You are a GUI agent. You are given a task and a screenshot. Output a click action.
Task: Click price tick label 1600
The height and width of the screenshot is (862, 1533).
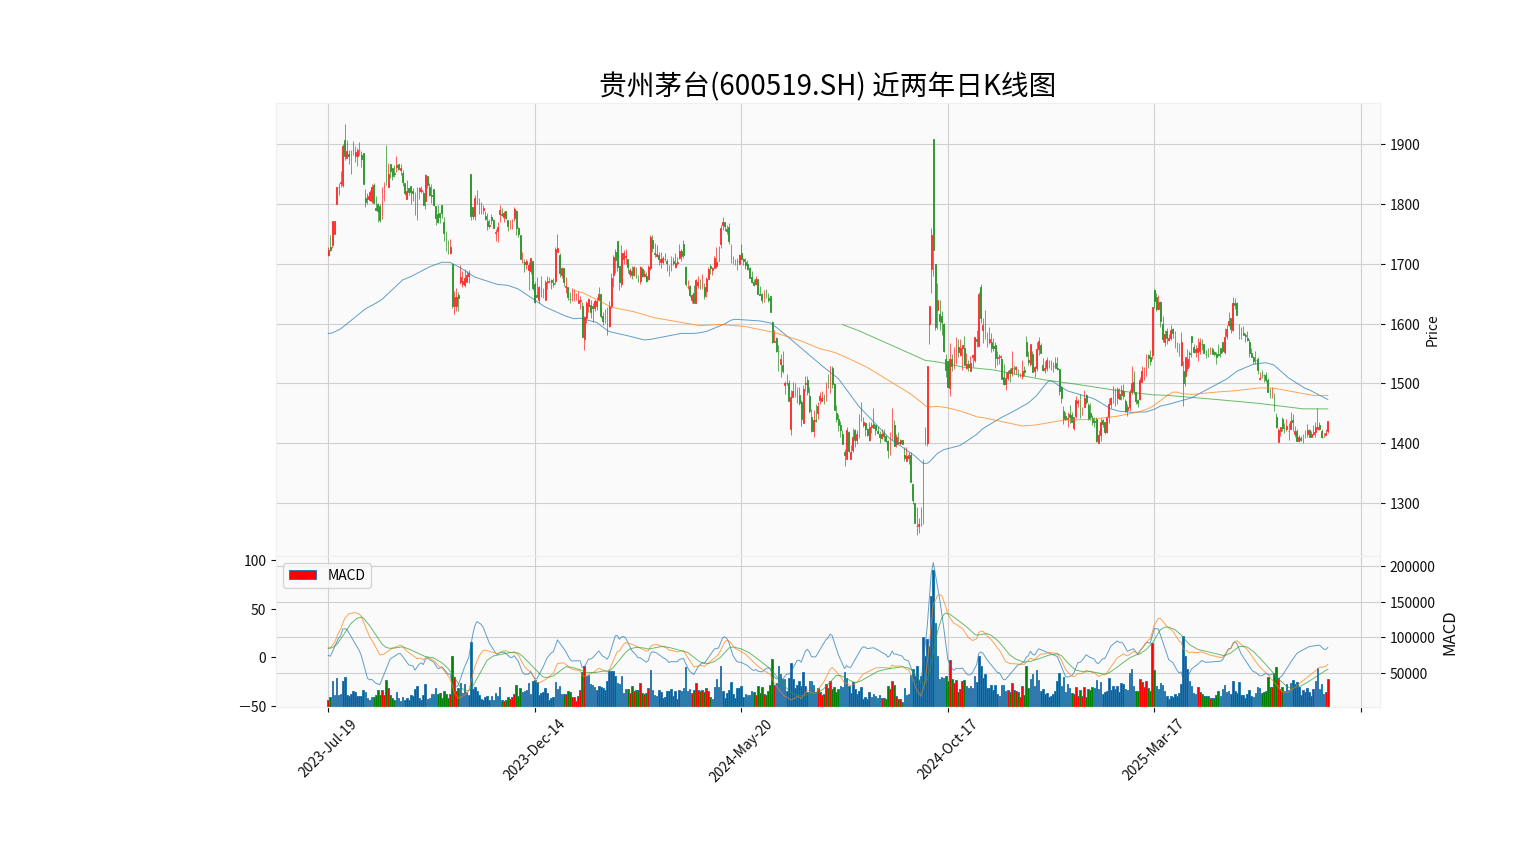(x=1405, y=325)
